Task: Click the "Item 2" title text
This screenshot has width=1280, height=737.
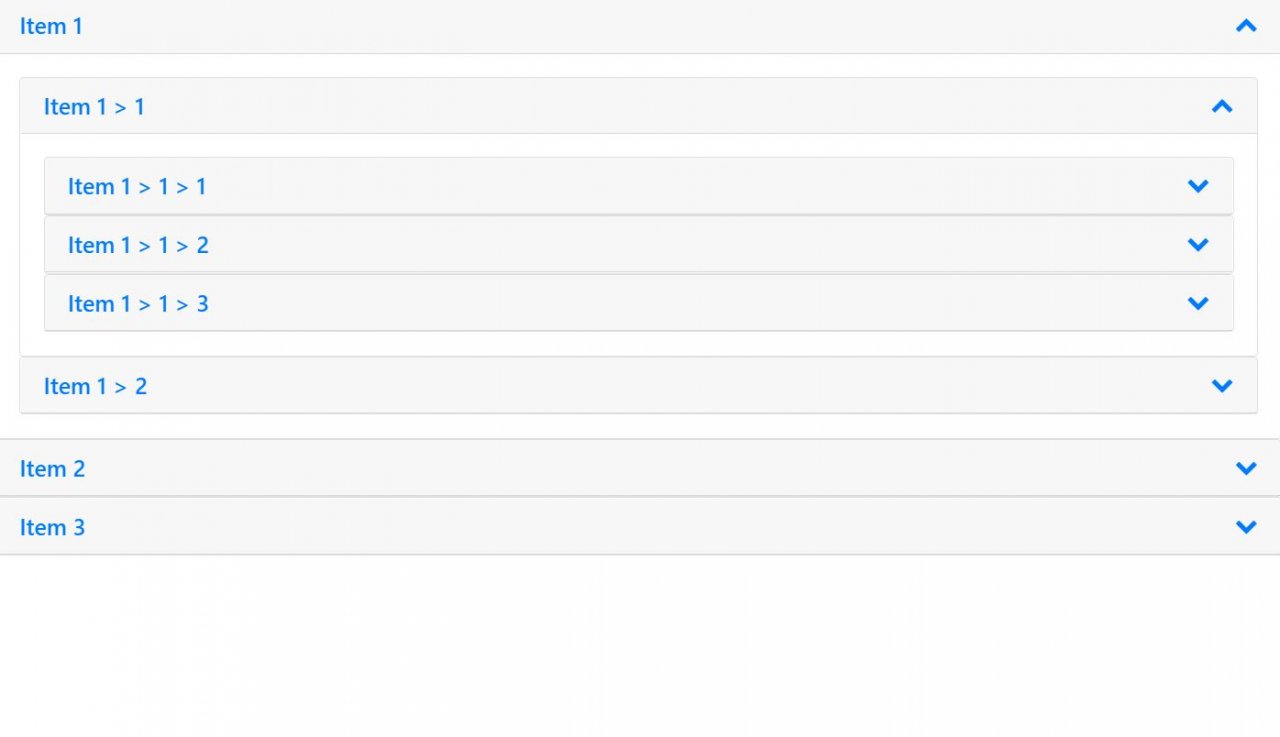Action: coord(52,468)
